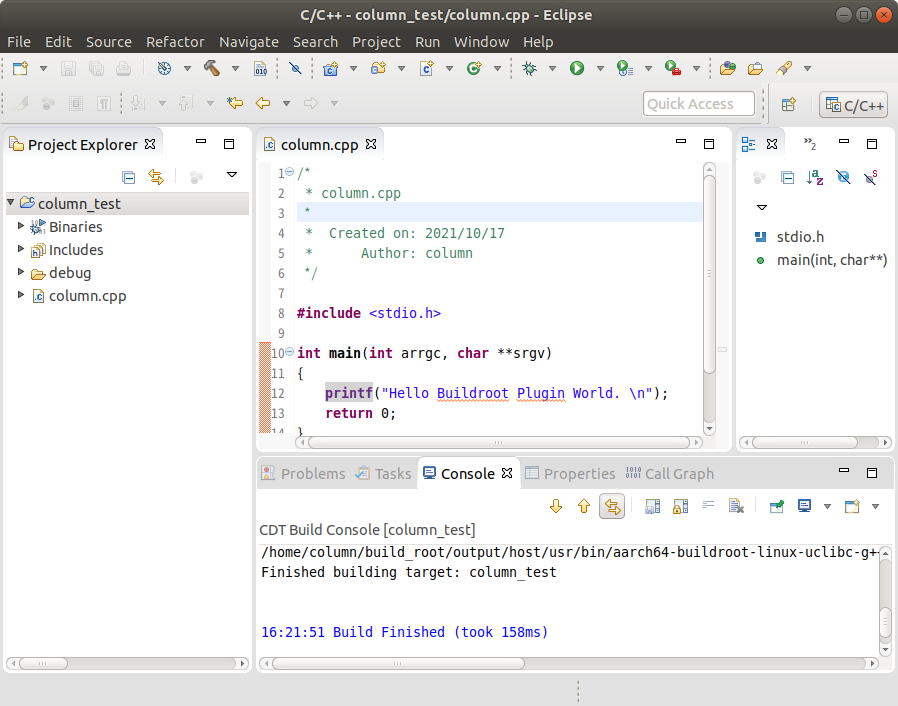Click the New C source file icon

coord(426,69)
